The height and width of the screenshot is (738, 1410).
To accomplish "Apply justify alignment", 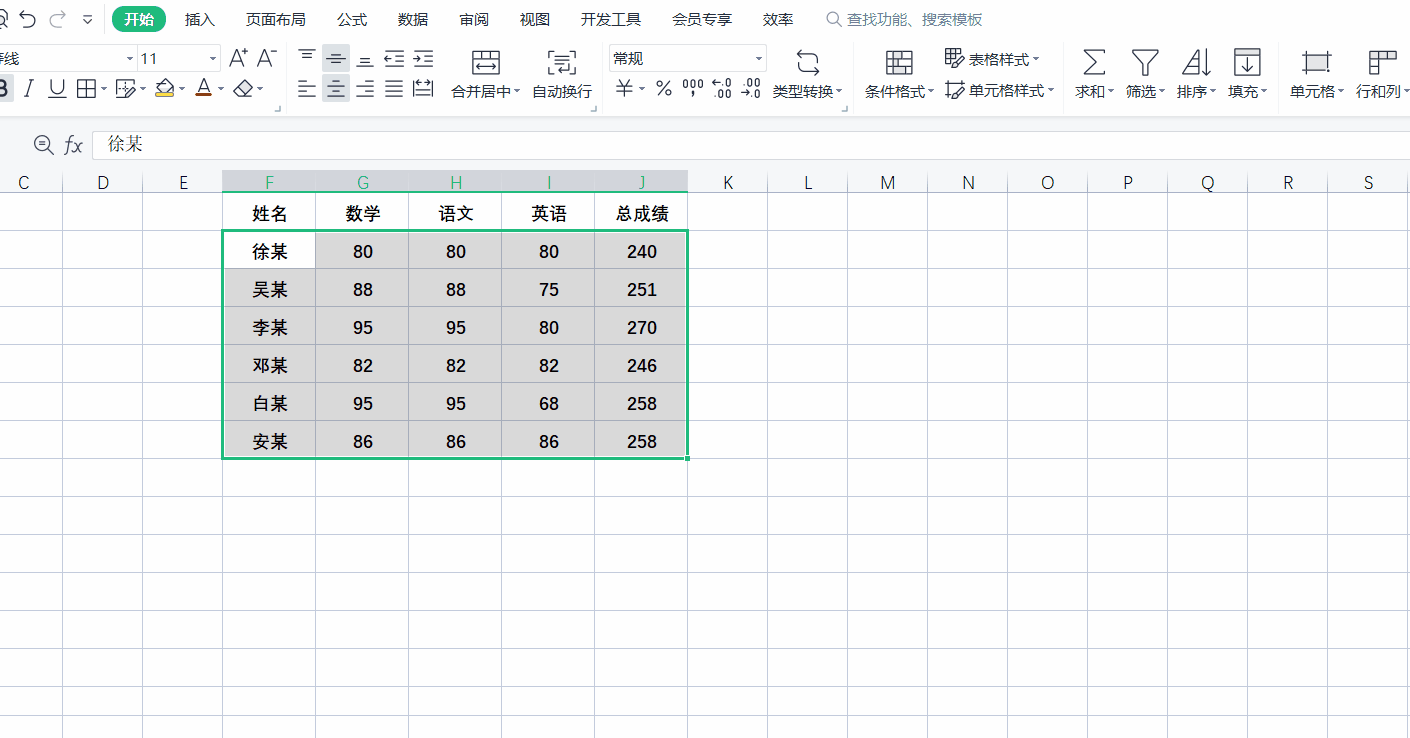I will 394,89.
